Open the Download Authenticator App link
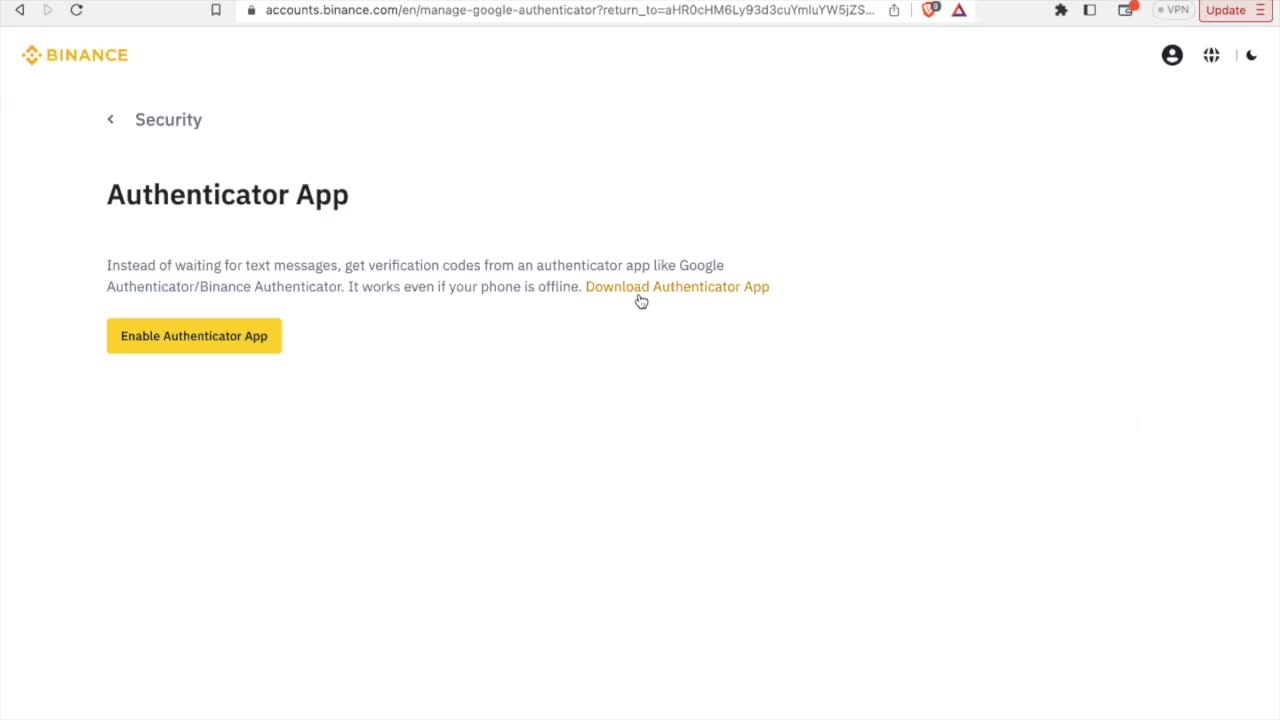Image resolution: width=1280 pixels, height=720 pixels. point(677,287)
